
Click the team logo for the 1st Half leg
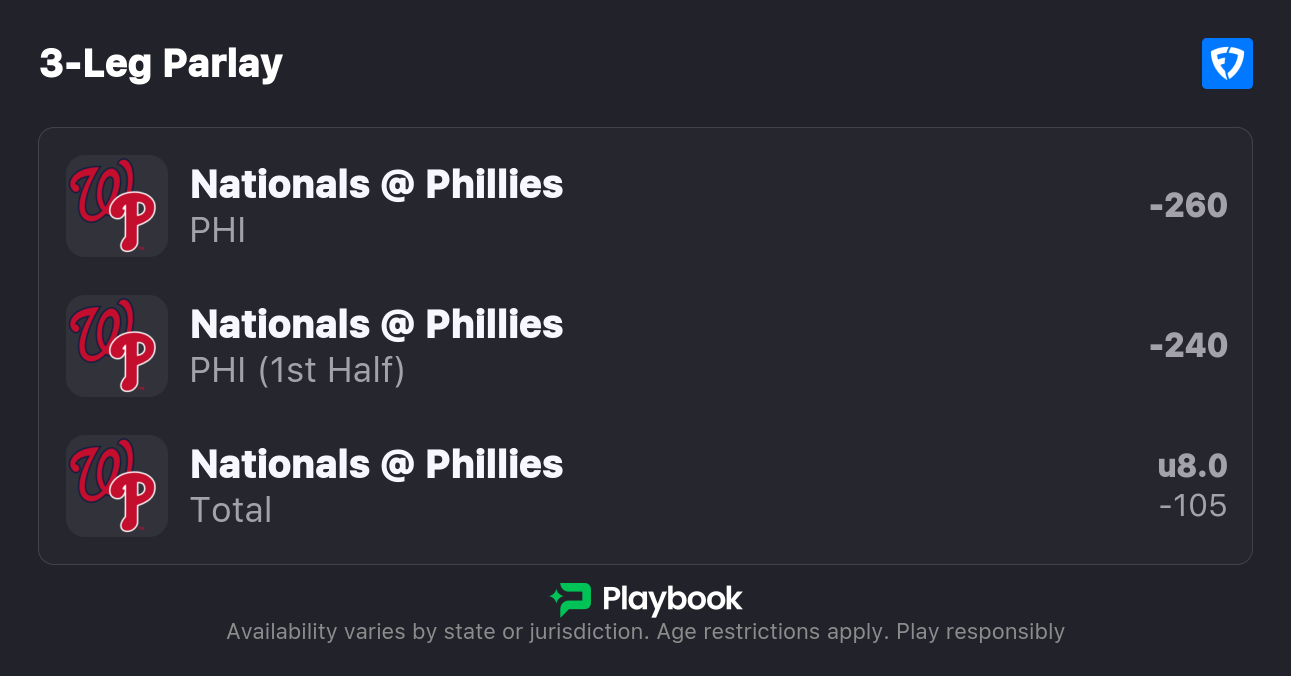pos(116,346)
